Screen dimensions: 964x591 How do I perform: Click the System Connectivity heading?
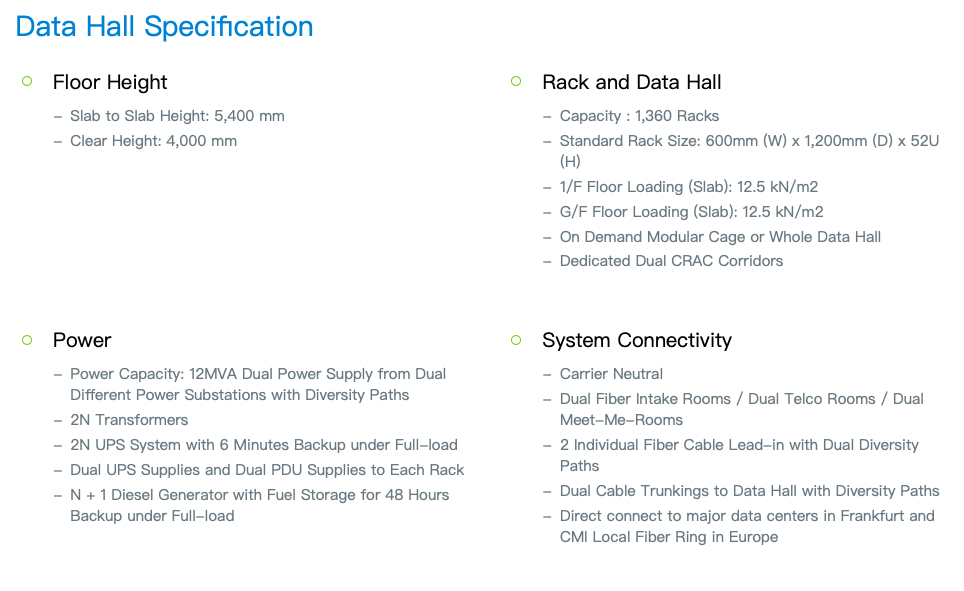pos(637,341)
